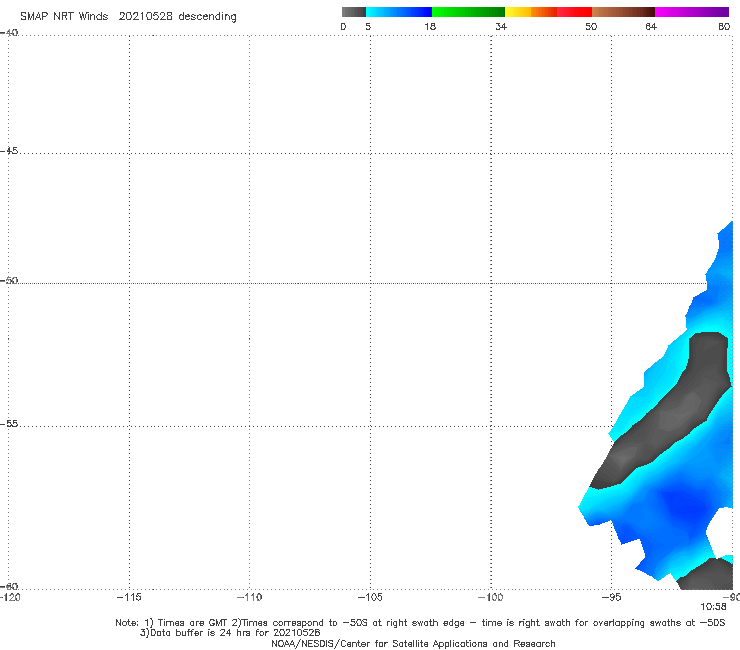Image resolution: width=740 pixels, height=650 pixels.
Task: Click the color bar label '50'
Action: tap(591, 26)
